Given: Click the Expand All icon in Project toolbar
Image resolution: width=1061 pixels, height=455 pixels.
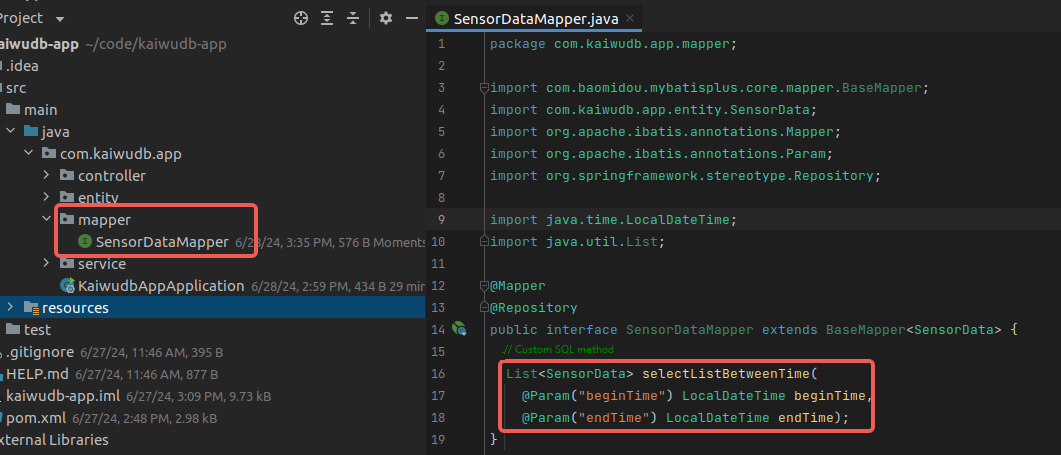Looking at the screenshot, I should coord(327,18).
